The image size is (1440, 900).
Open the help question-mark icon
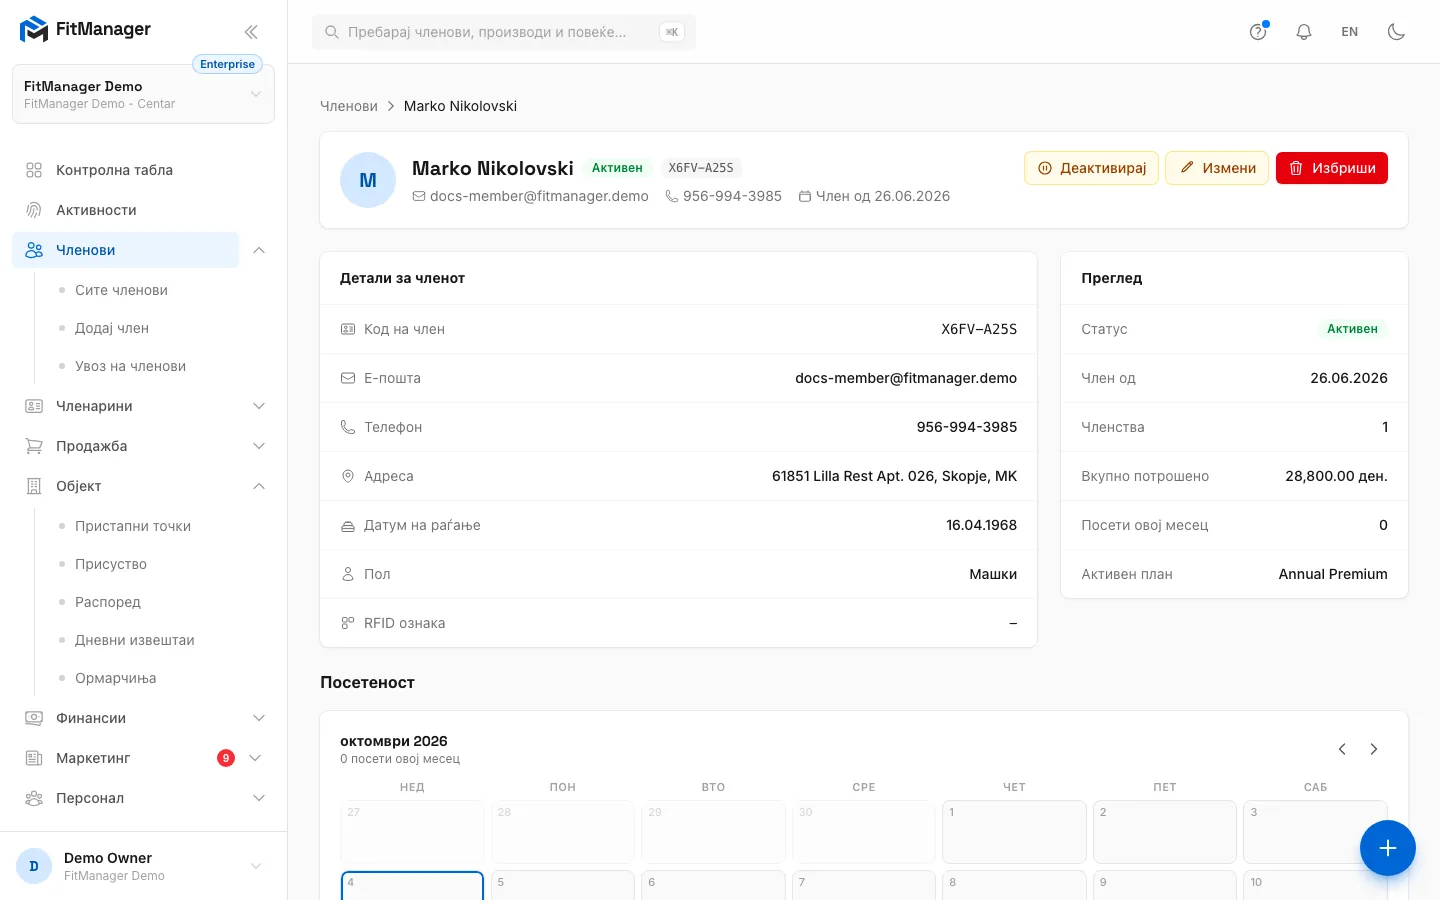(1258, 32)
